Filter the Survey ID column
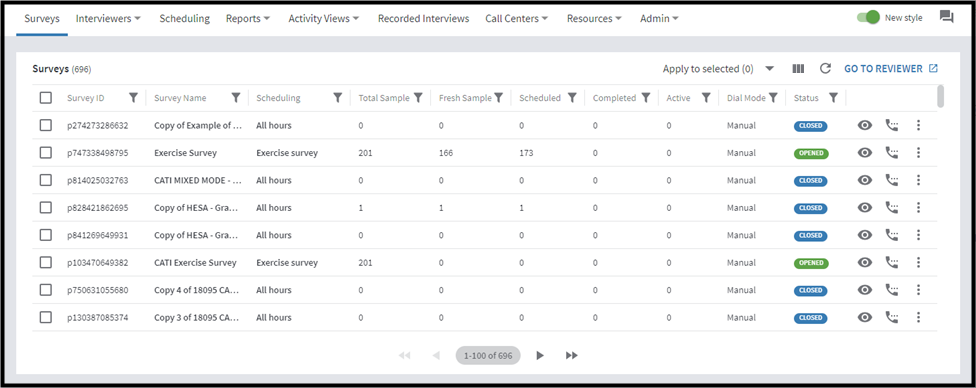This screenshot has height=388, width=976. (133, 98)
